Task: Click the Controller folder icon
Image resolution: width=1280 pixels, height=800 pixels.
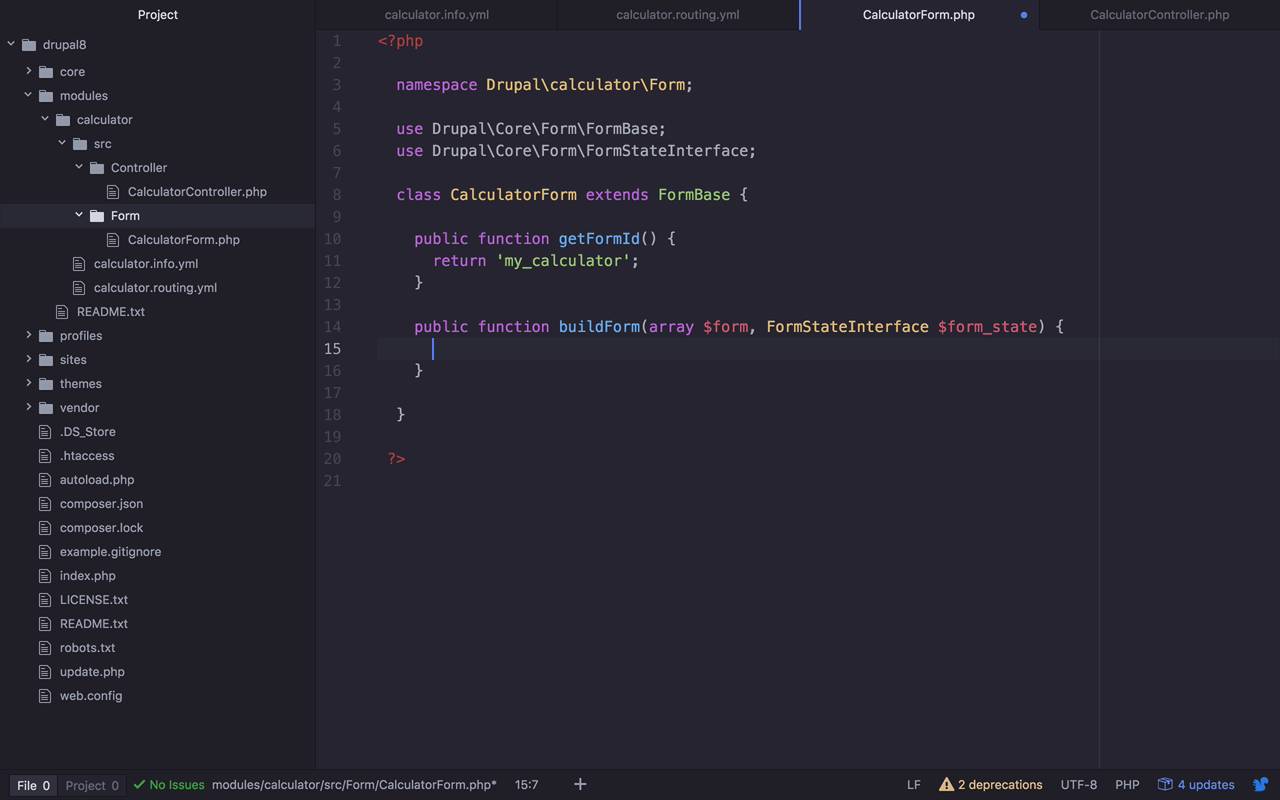Action: (97, 167)
